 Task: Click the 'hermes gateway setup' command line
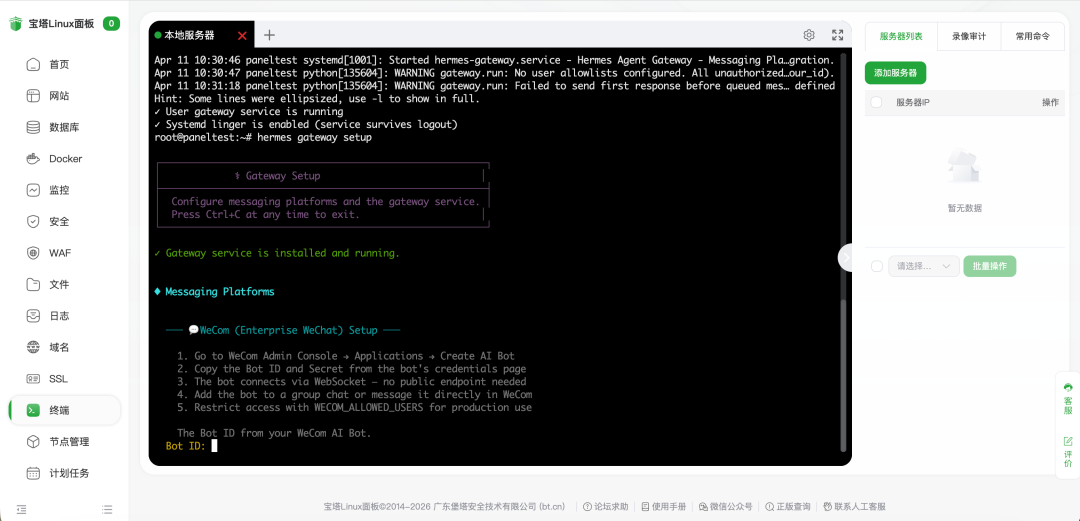(314, 137)
